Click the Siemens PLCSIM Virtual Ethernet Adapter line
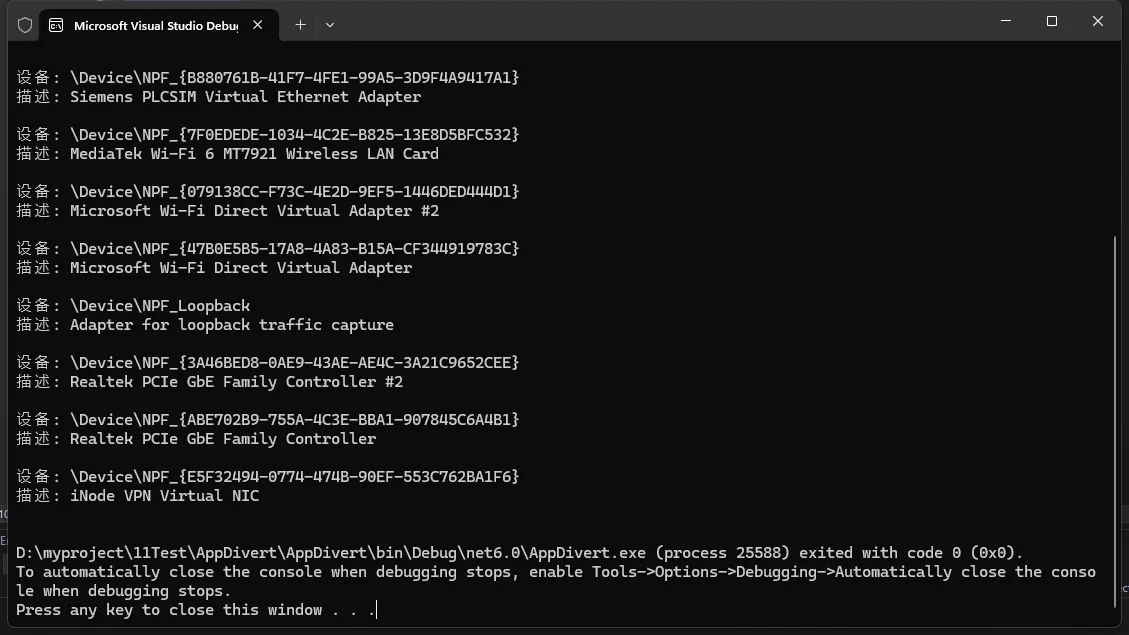Image resolution: width=1129 pixels, height=635 pixels. [245, 97]
